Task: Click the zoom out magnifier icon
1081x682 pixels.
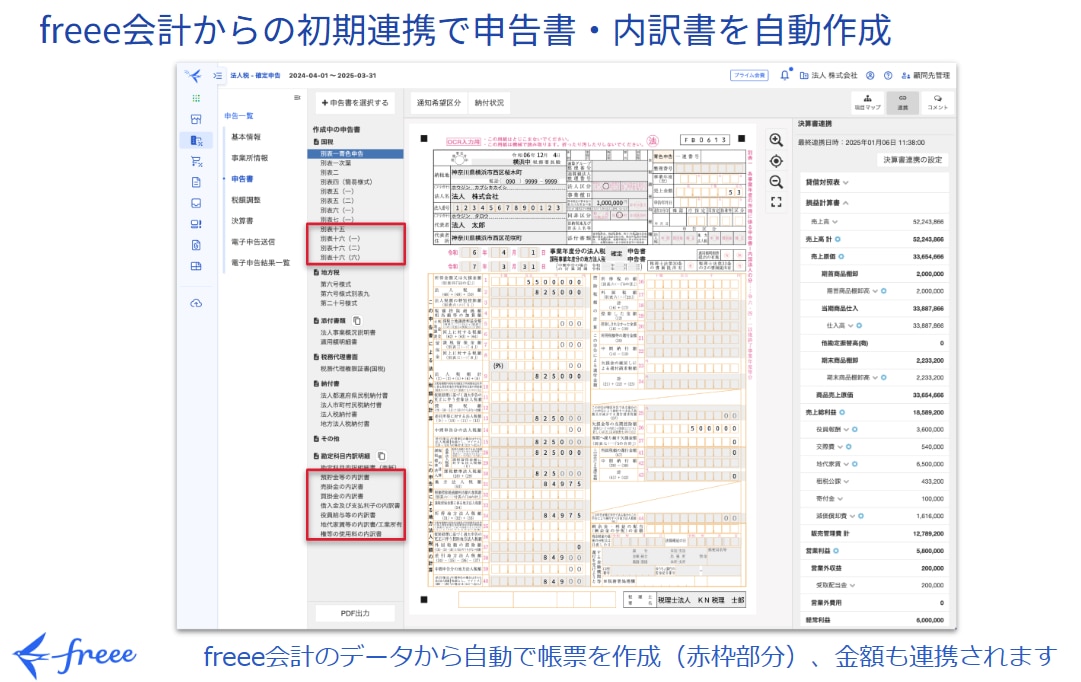Action: [776, 182]
